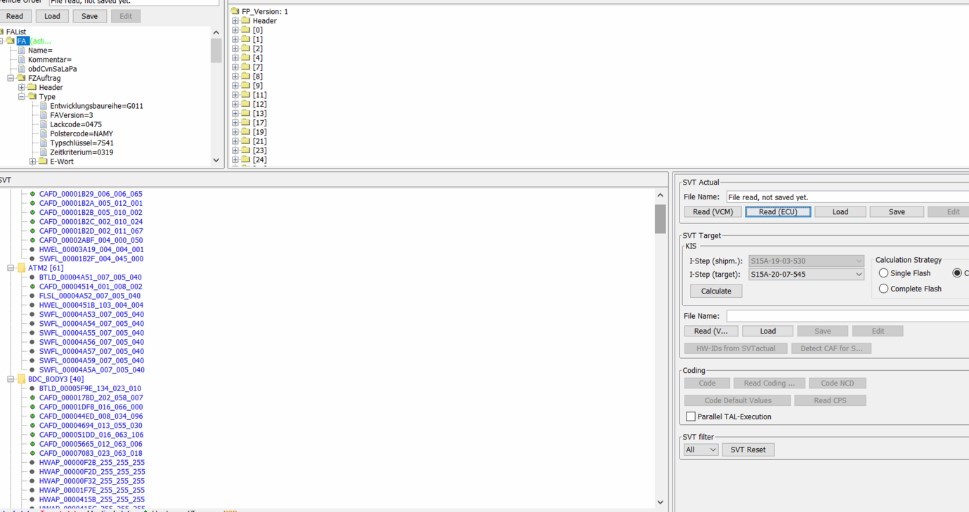
Task: Click the Read button above FAList
Action: click(14, 16)
